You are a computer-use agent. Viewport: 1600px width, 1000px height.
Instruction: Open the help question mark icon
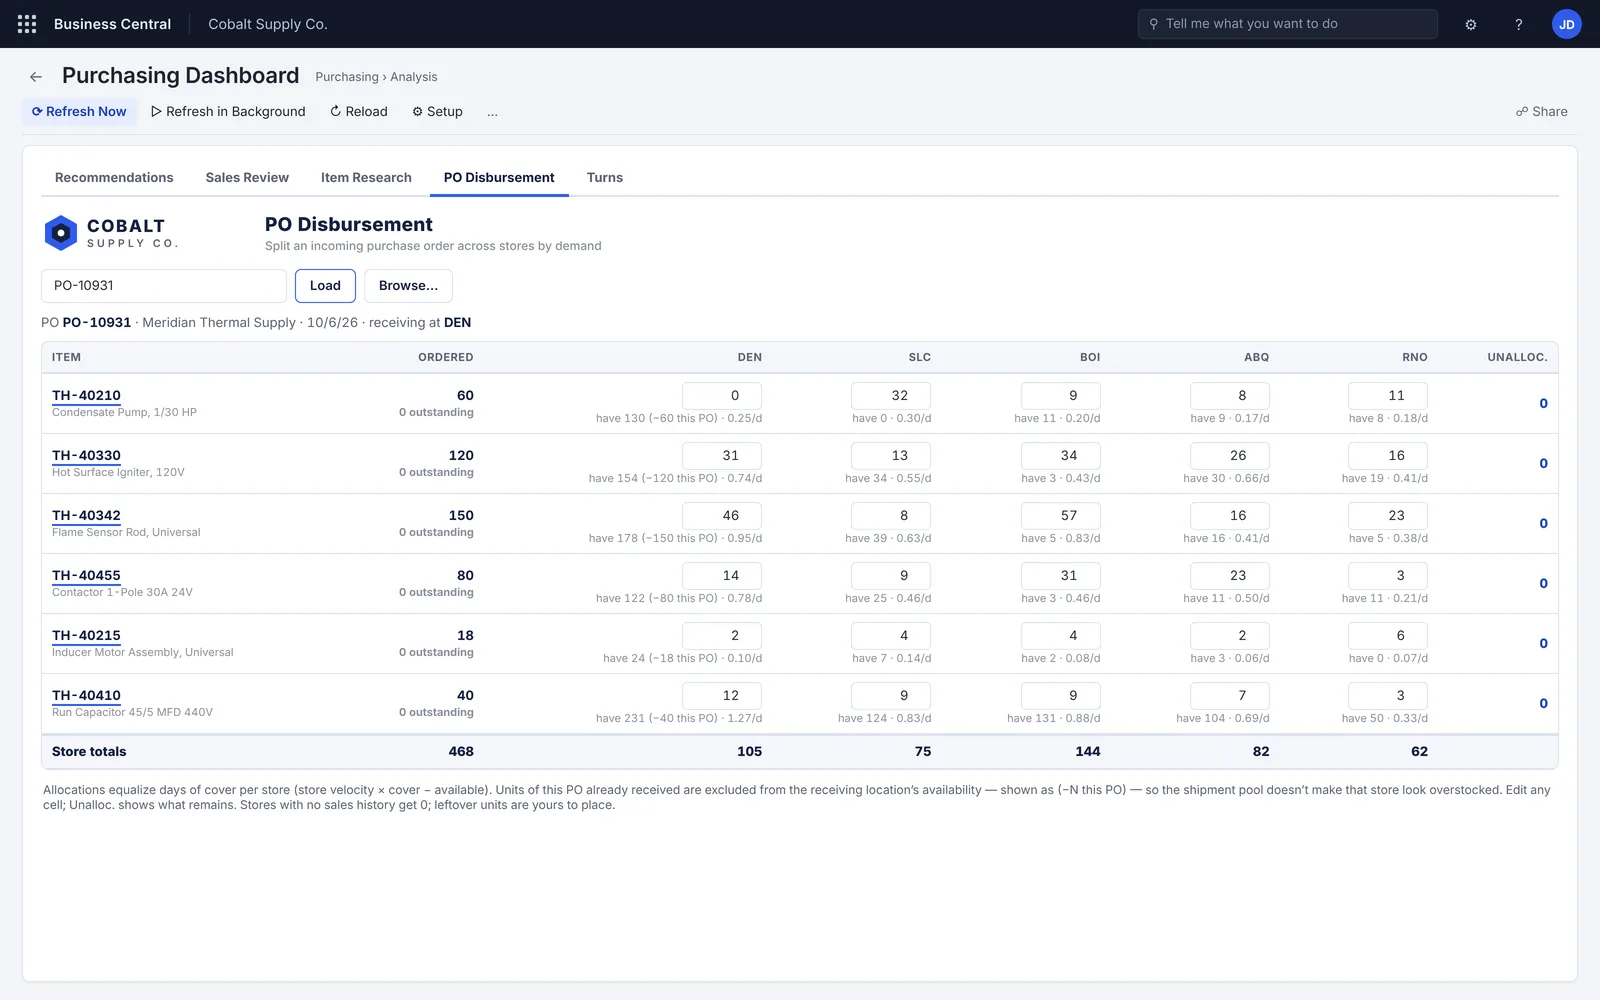pos(1518,24)
